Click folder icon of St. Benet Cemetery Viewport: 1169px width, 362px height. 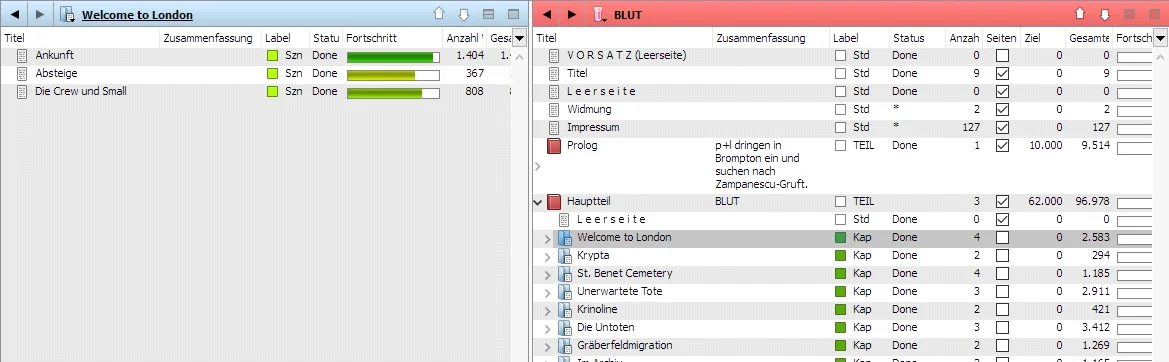click(x=565, y=273)
